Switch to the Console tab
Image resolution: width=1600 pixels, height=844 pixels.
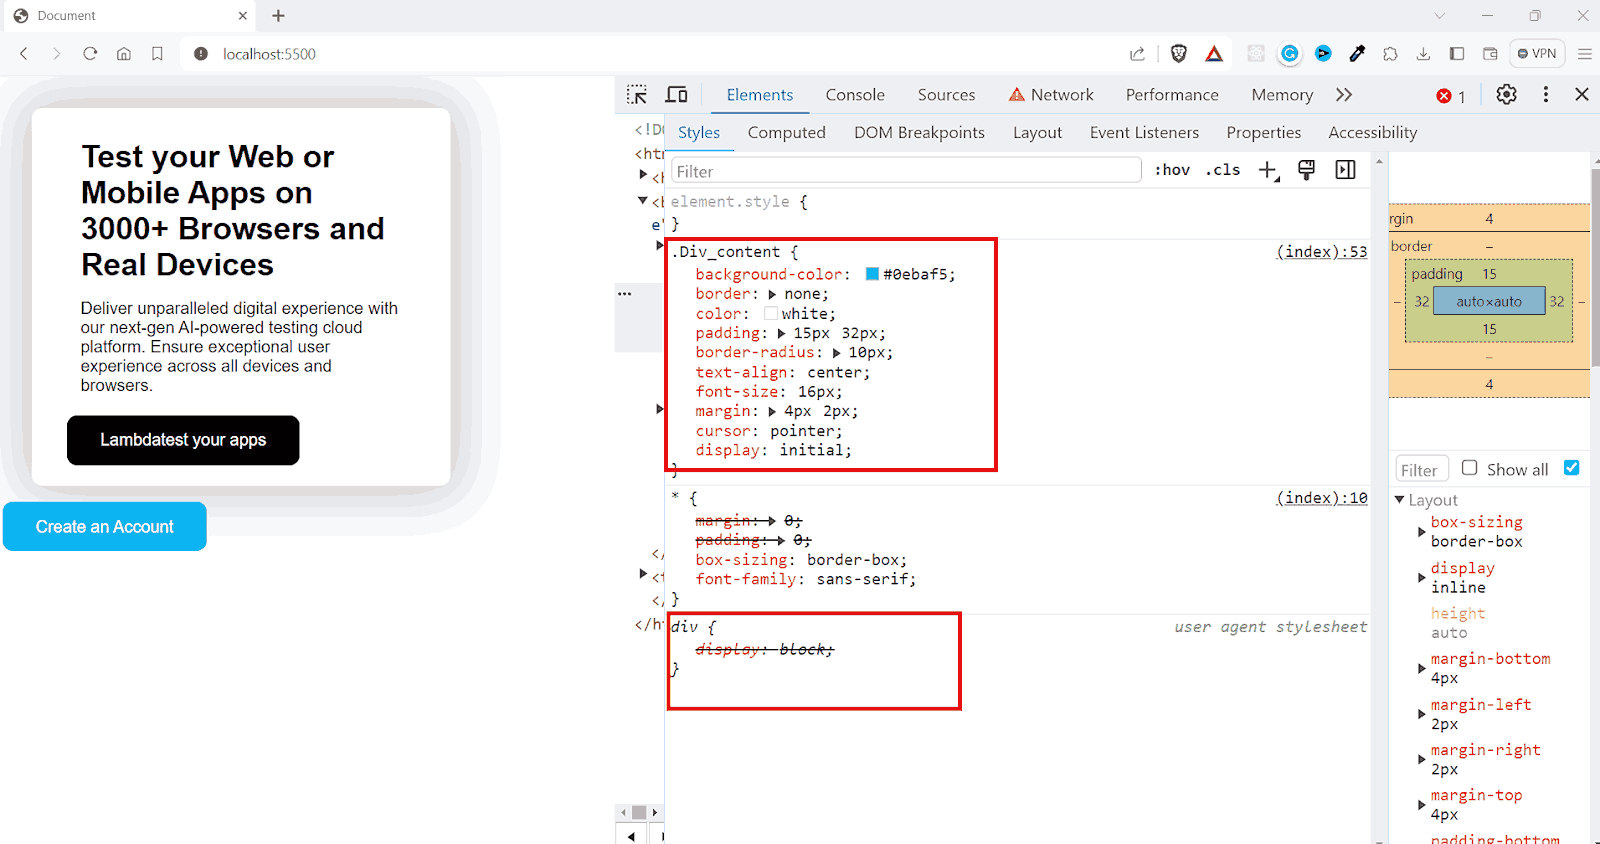click(x=855, y=95)
